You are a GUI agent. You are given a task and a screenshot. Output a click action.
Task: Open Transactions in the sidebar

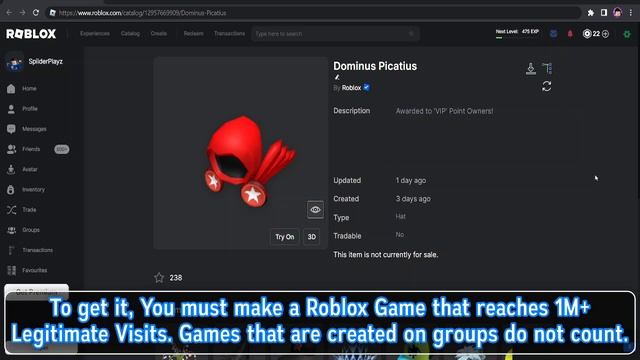tap(38, 250)
